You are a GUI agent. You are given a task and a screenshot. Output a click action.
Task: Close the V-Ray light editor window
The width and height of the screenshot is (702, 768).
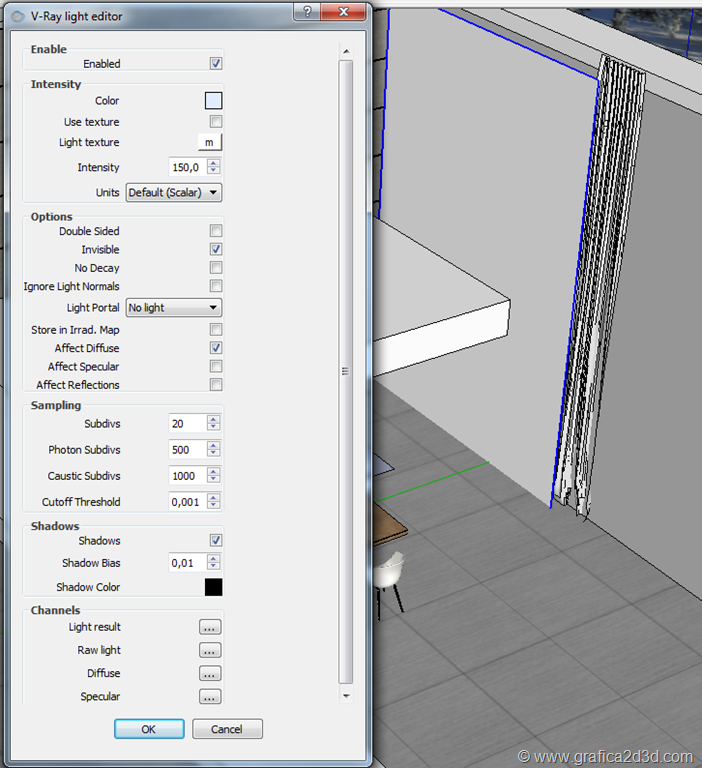pyautogui.click(x=343, y=11)
